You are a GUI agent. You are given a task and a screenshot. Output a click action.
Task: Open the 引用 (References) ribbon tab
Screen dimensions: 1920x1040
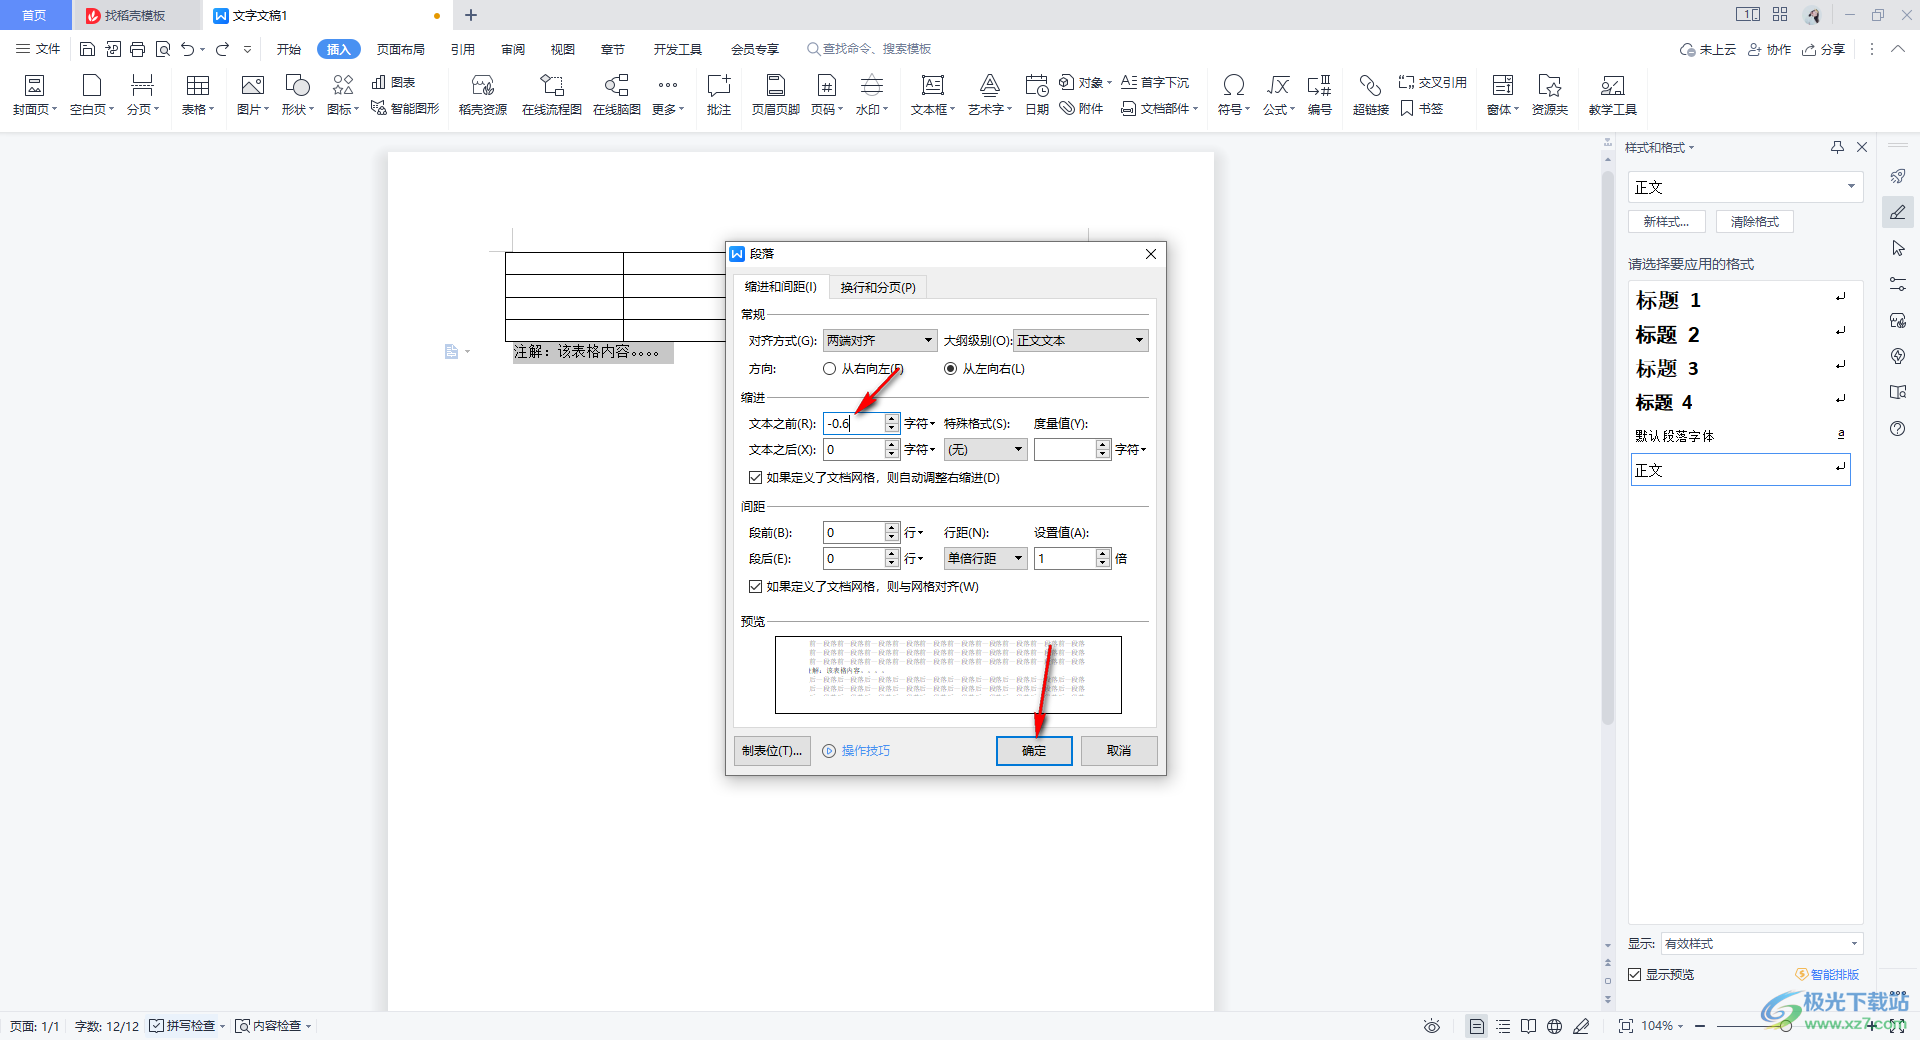tap(462, 49)
